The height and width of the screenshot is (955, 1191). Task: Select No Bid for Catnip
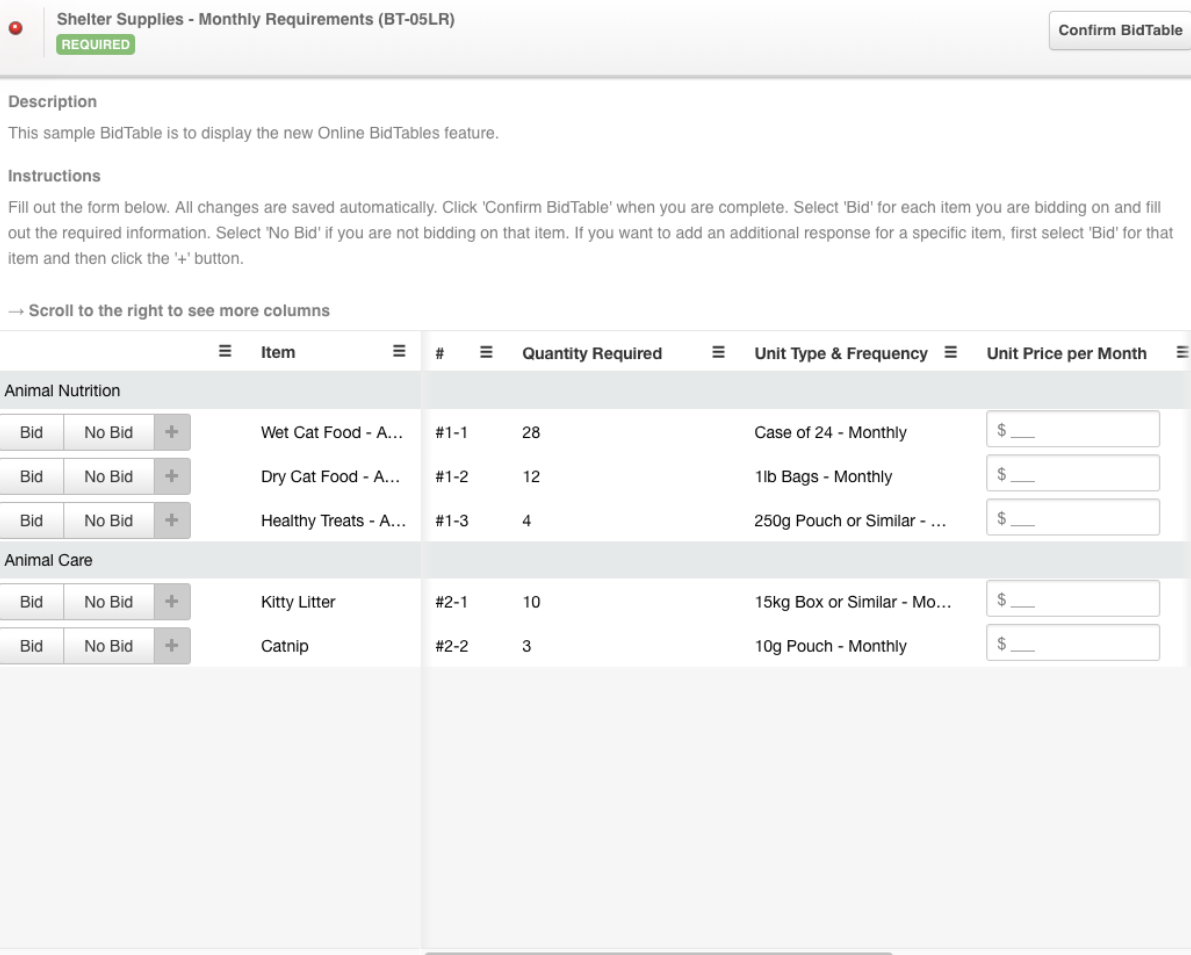tap(109, 646)
